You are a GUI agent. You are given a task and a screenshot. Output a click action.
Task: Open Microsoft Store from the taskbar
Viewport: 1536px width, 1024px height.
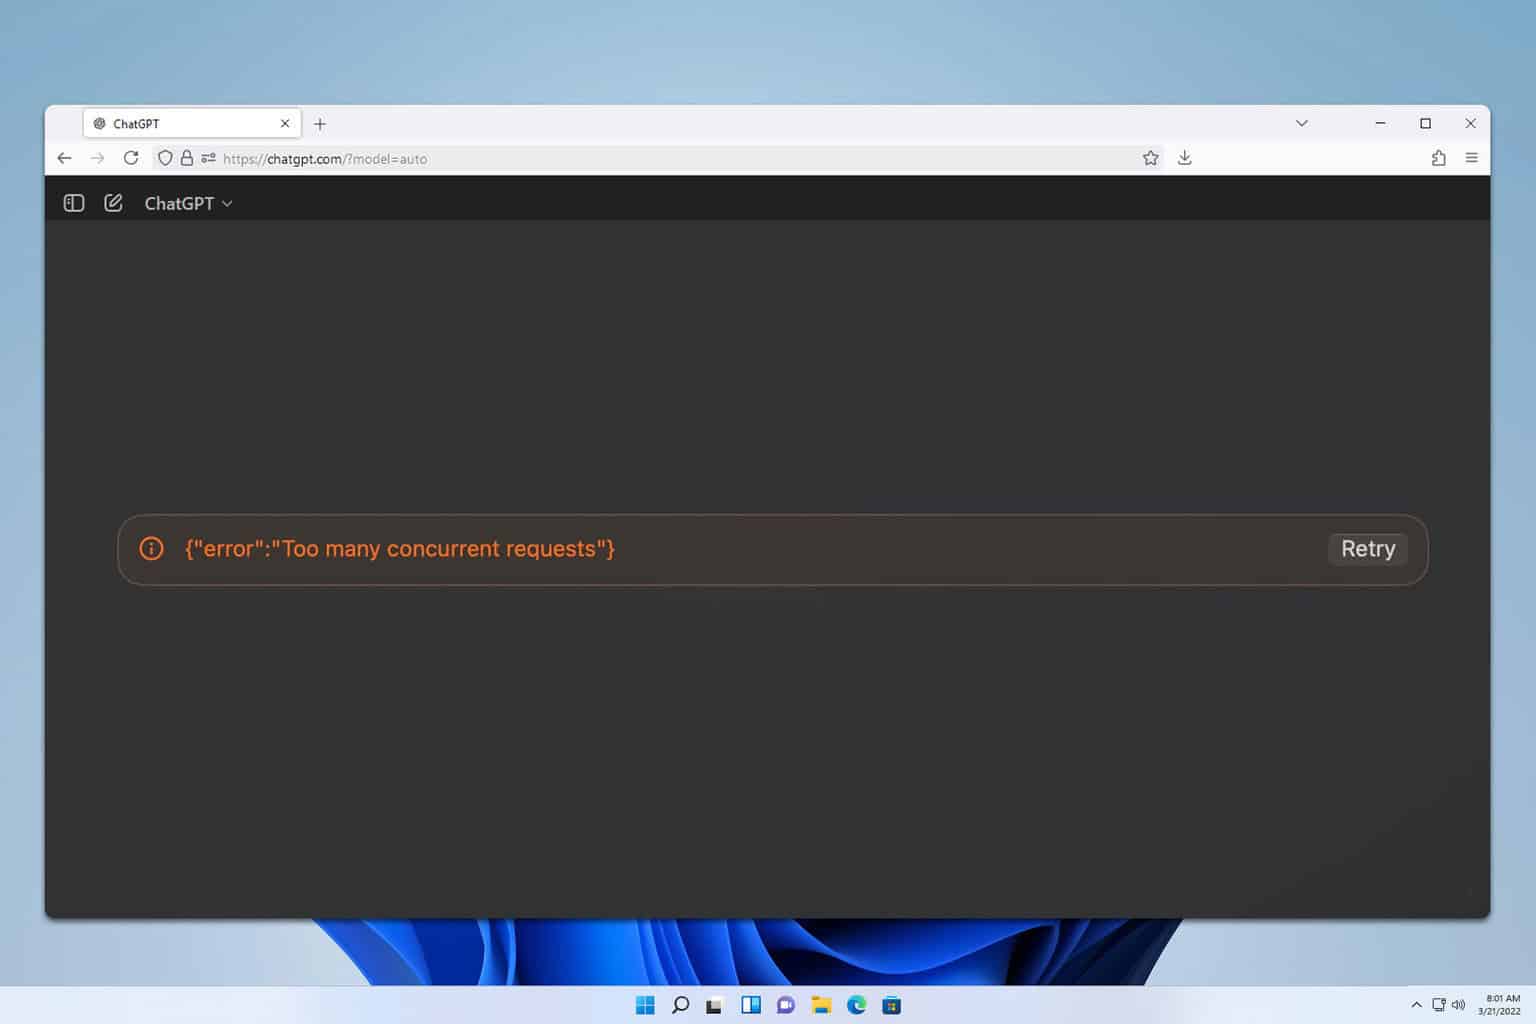892,1005
